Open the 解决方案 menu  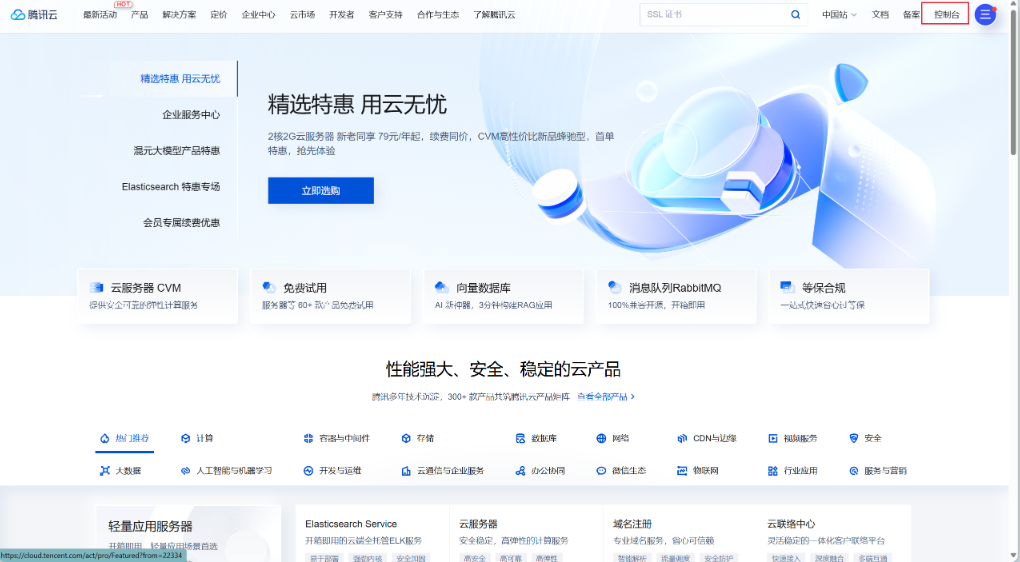[179, 14]
